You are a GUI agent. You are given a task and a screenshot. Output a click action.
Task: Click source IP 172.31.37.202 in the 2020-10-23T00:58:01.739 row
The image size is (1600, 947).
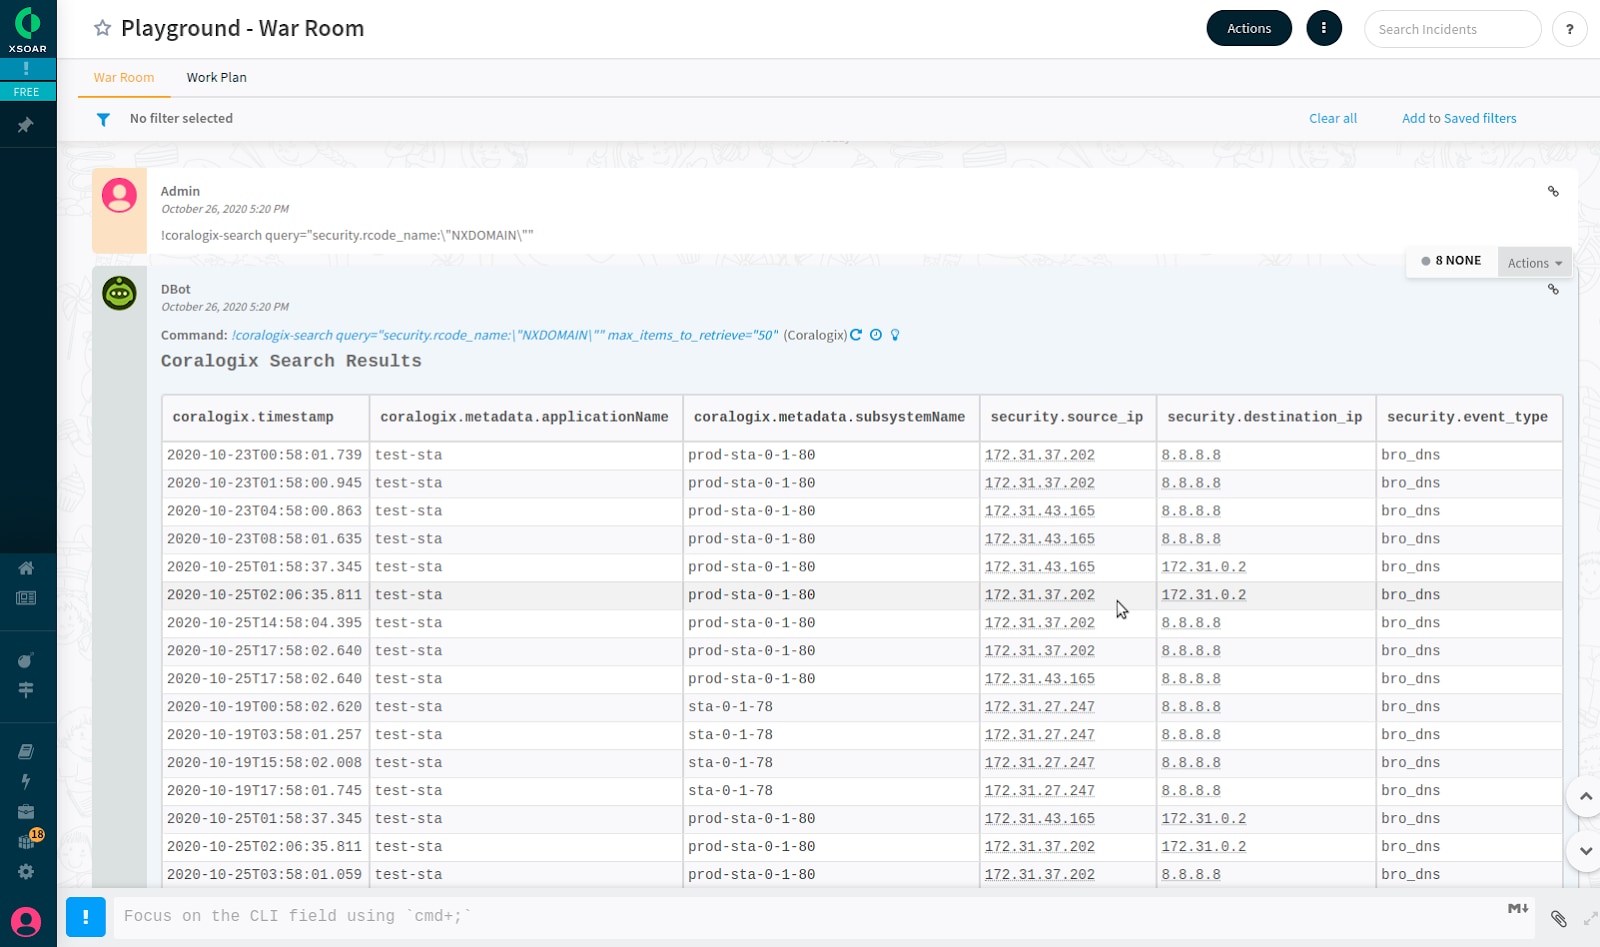(1039, 455)
